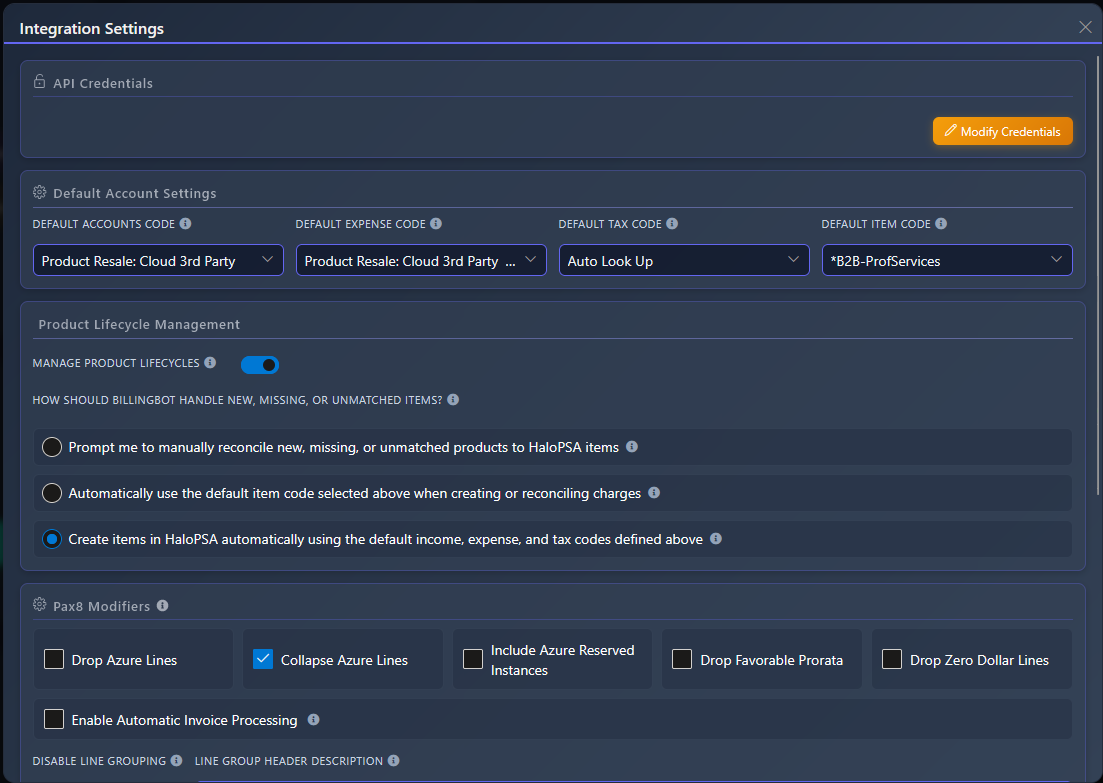Check the Drop Favorable Prorata checkbox

pos(682,660)
